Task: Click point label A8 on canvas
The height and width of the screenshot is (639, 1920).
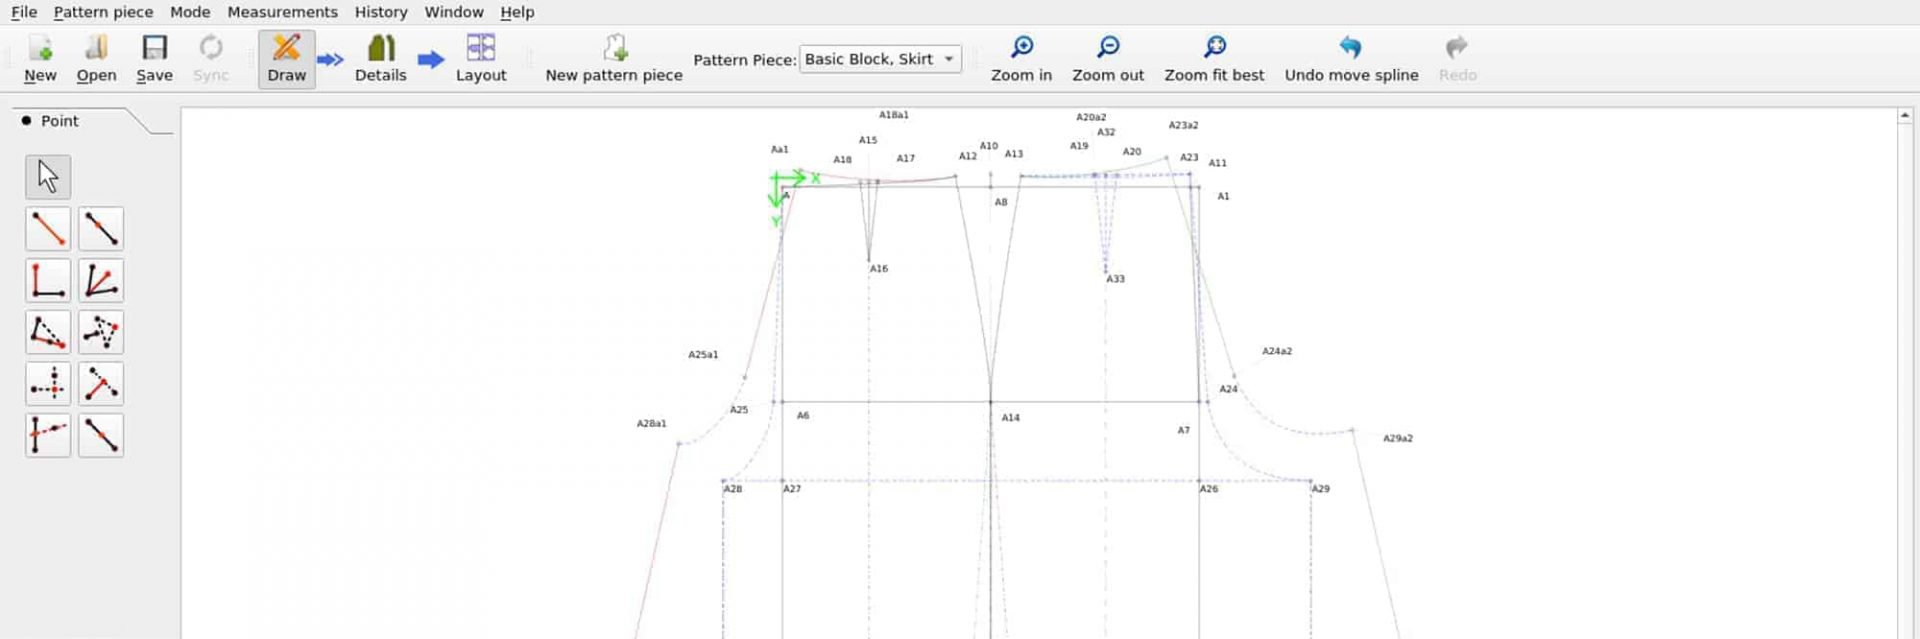Action: (x=1001, y=202)
